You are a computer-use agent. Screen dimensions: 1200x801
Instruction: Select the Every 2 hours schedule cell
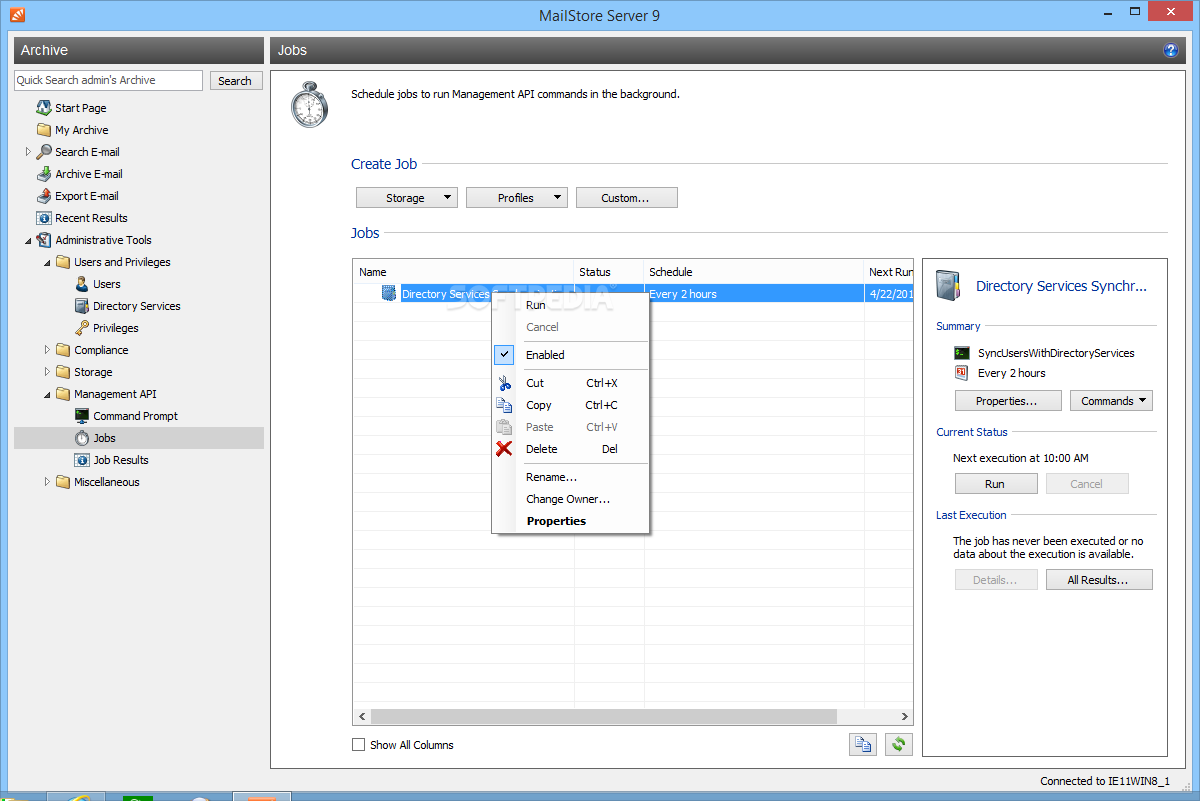tap(754, 294)
